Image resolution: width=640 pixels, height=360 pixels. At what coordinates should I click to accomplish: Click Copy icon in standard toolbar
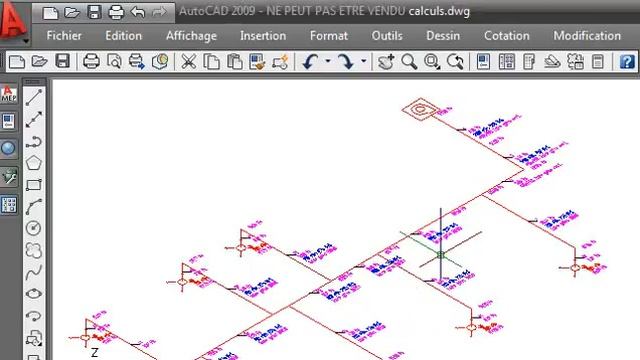211,62
